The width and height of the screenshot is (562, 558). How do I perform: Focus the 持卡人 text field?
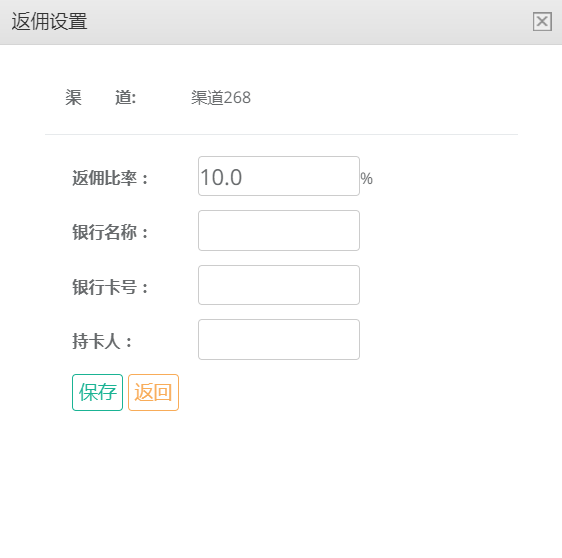(279, 339)
